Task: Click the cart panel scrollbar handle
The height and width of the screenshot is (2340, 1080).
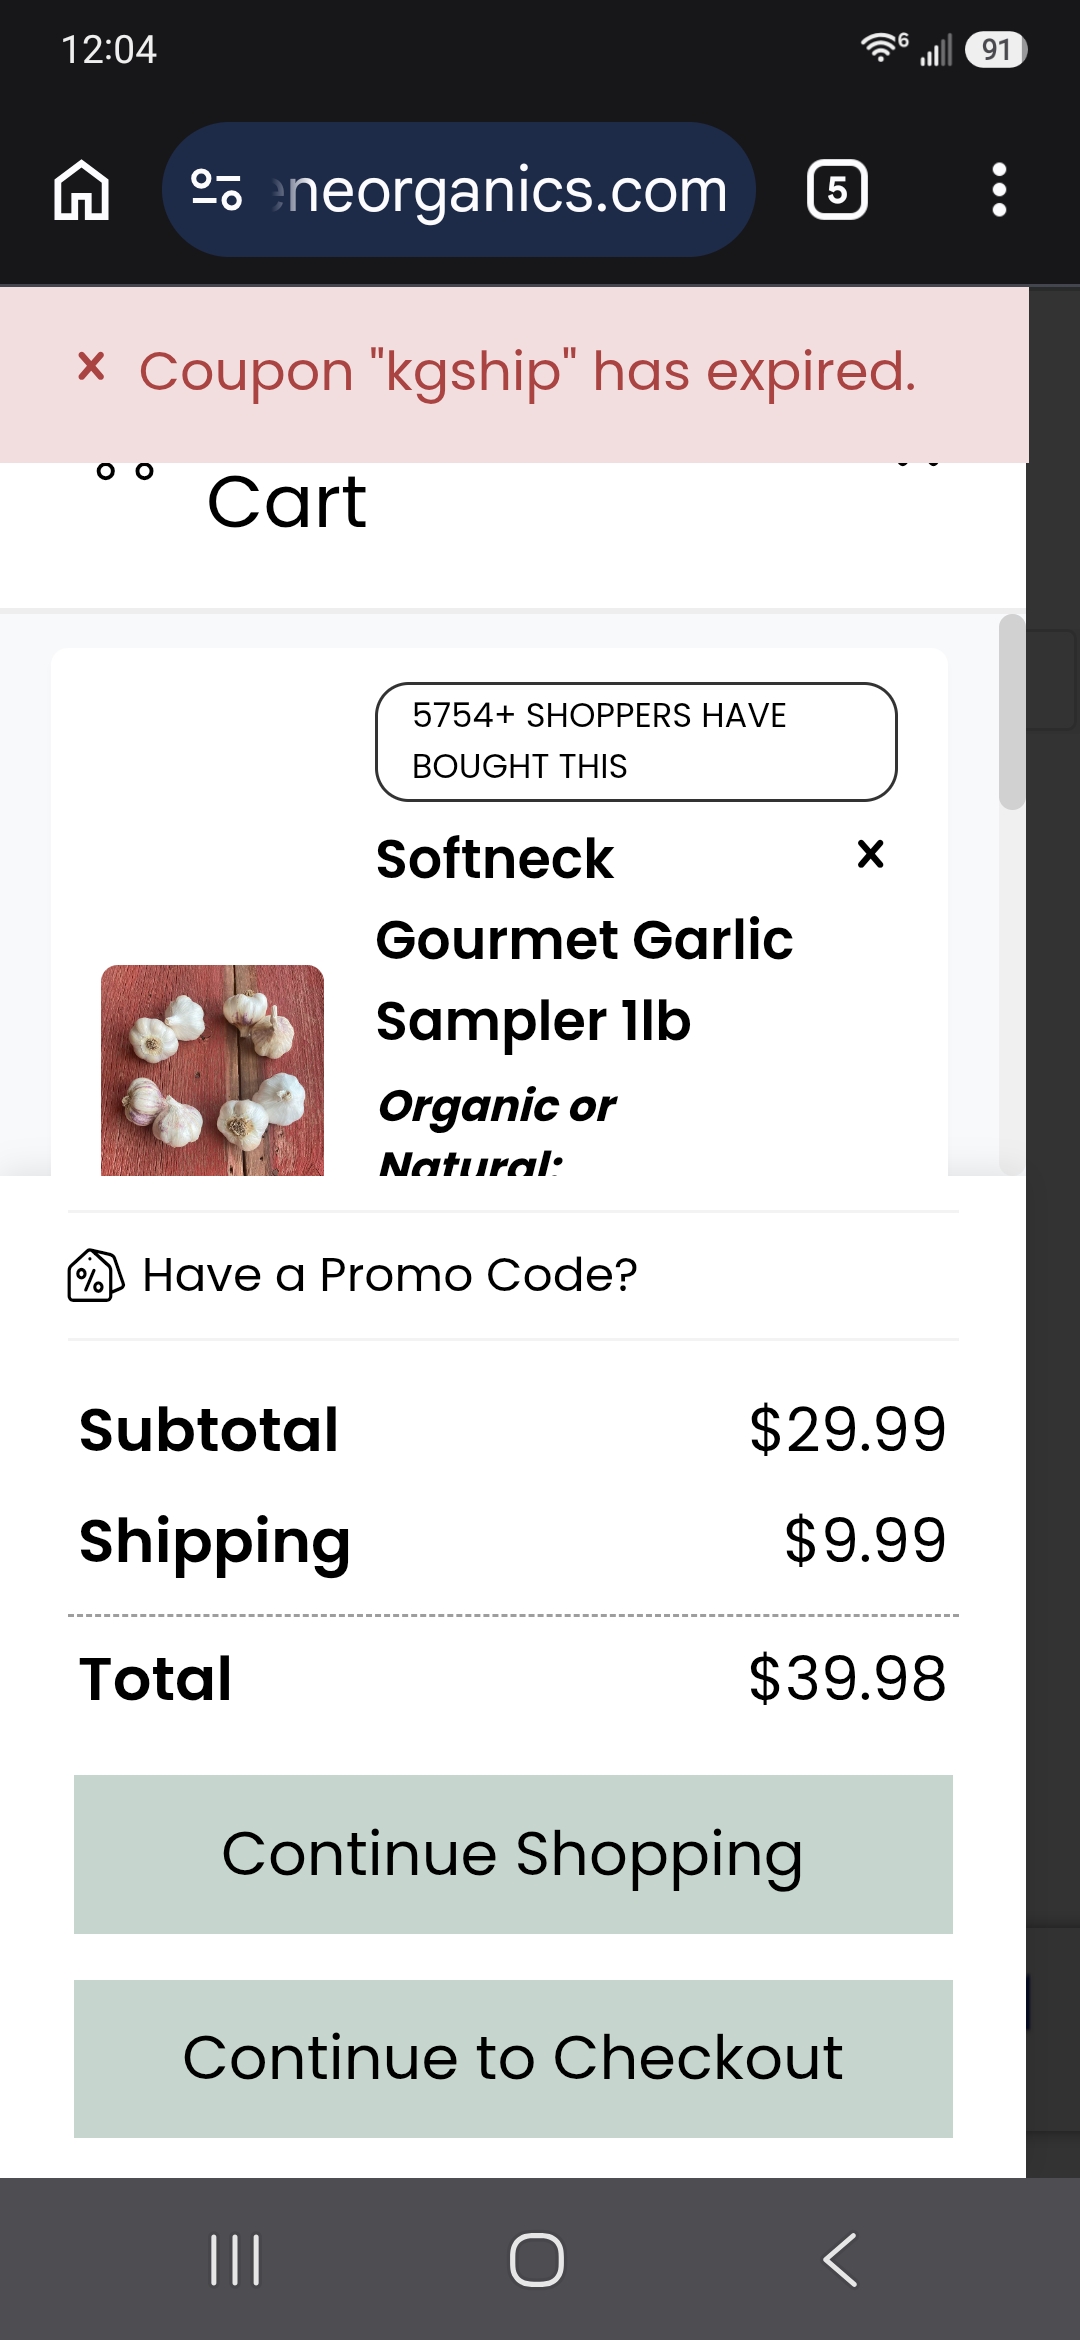Action: click(1012, 712)
